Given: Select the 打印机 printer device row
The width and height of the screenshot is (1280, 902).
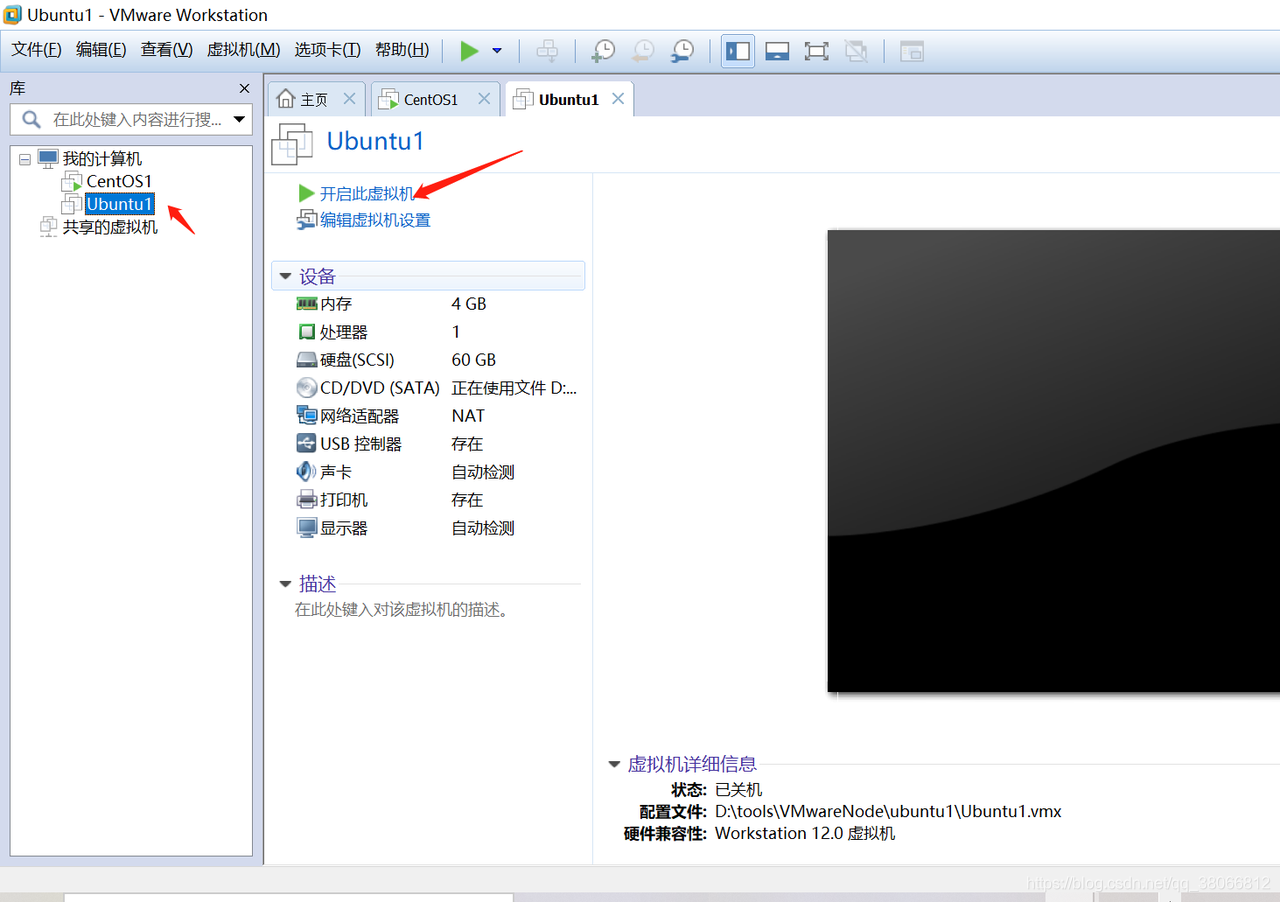Looking at the screenshot, I should (x=430, y=500).
